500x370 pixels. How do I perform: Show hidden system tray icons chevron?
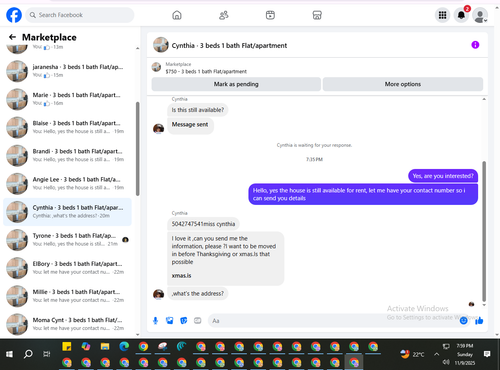[436, 354]
